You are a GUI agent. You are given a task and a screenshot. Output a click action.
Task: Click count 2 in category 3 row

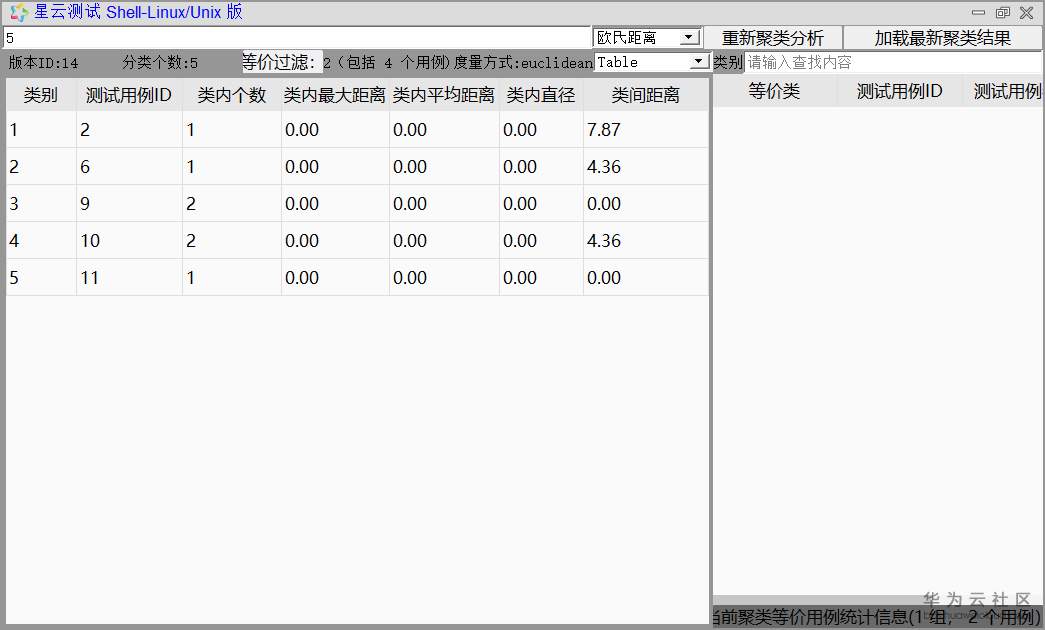[231, 203]
